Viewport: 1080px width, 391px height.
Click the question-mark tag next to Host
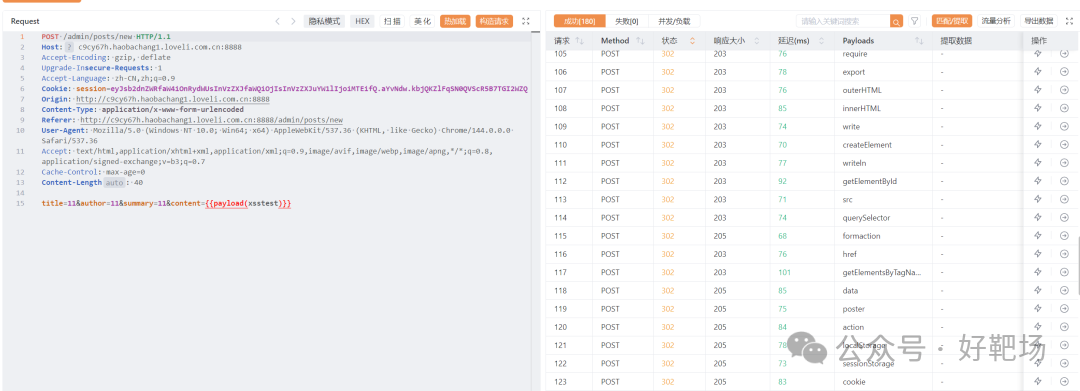(69, 47)
